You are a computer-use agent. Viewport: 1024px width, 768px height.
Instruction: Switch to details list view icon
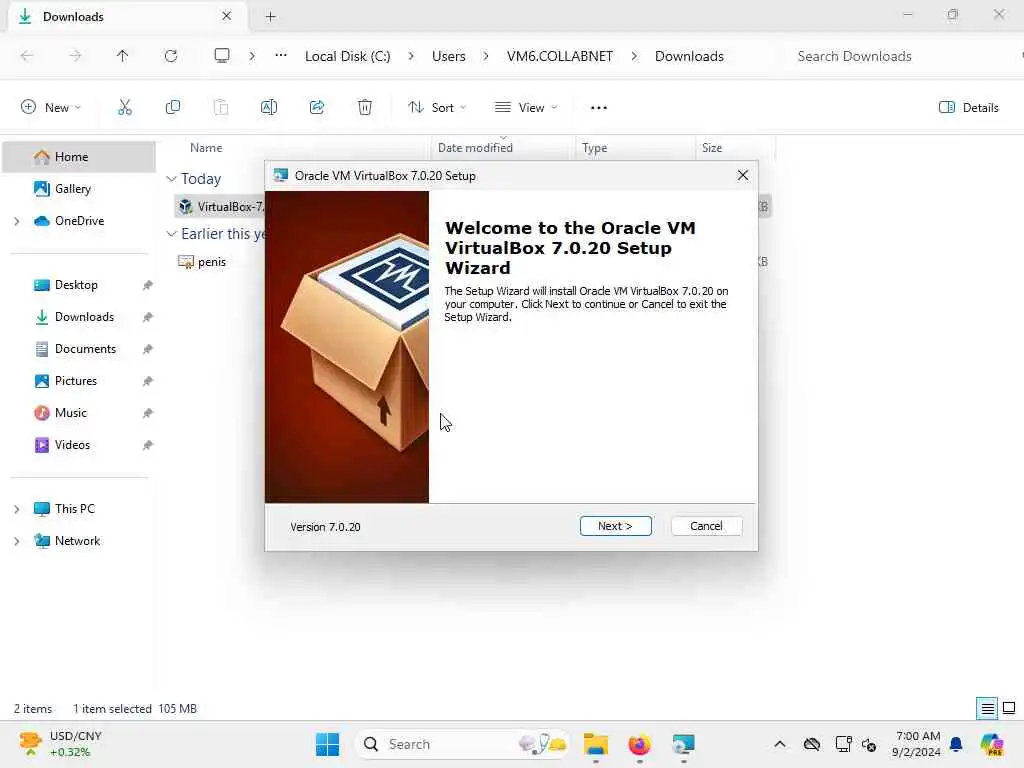tap(987, 709)
